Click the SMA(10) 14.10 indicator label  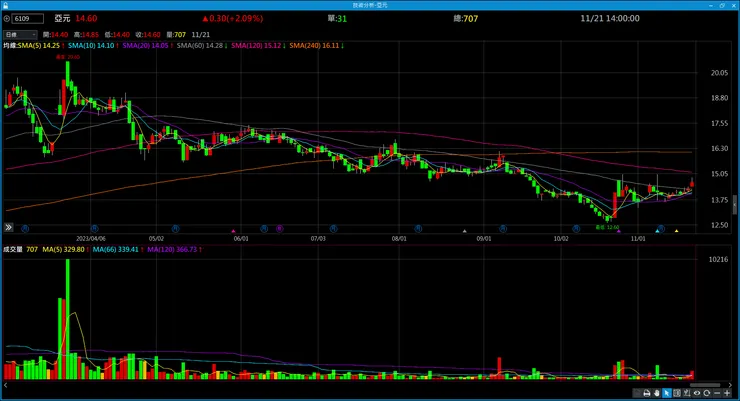tap(93, 46)
